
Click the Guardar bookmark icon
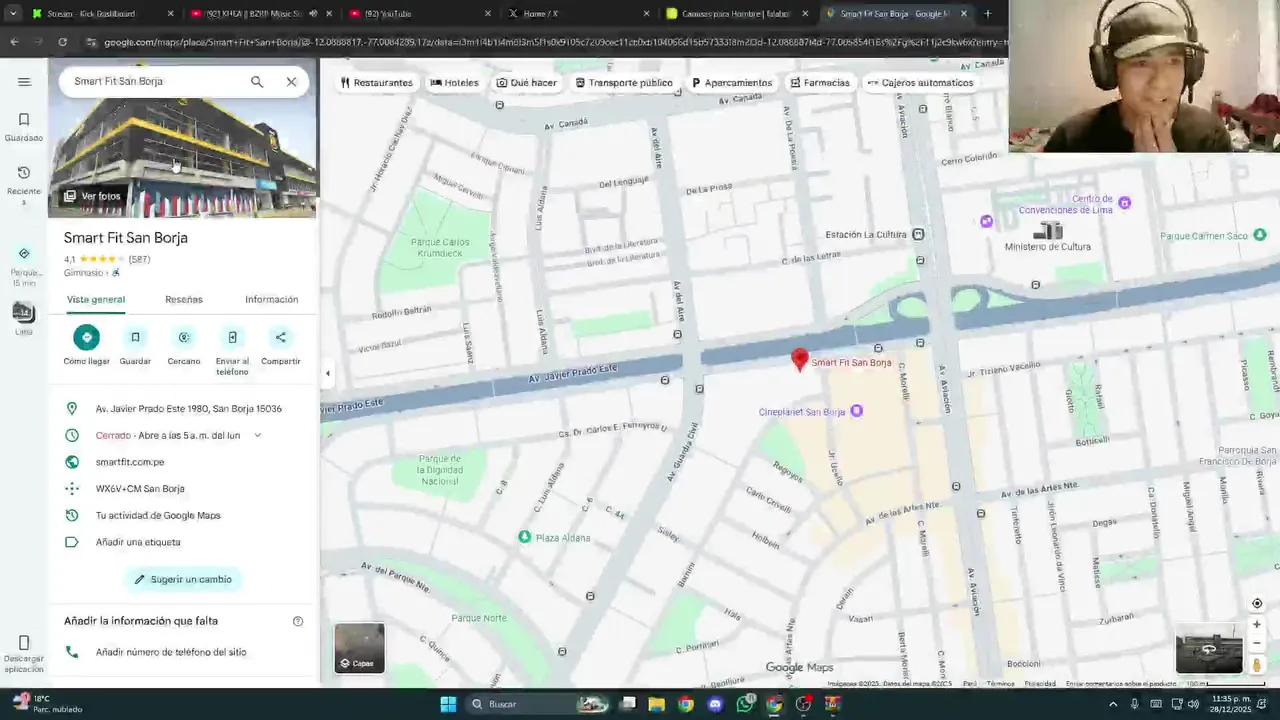[x=135, y=337]
